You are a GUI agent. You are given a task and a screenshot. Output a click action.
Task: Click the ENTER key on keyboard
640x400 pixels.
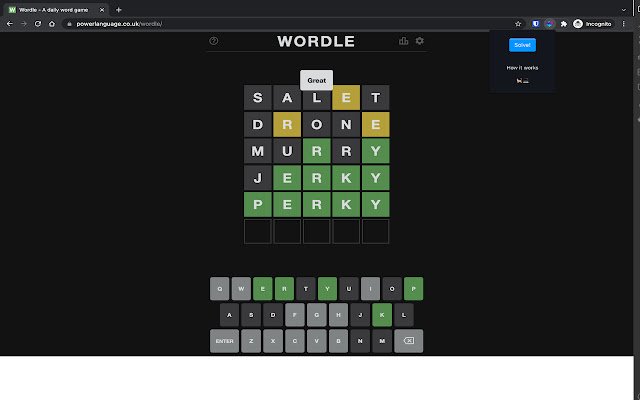(224, 341)
